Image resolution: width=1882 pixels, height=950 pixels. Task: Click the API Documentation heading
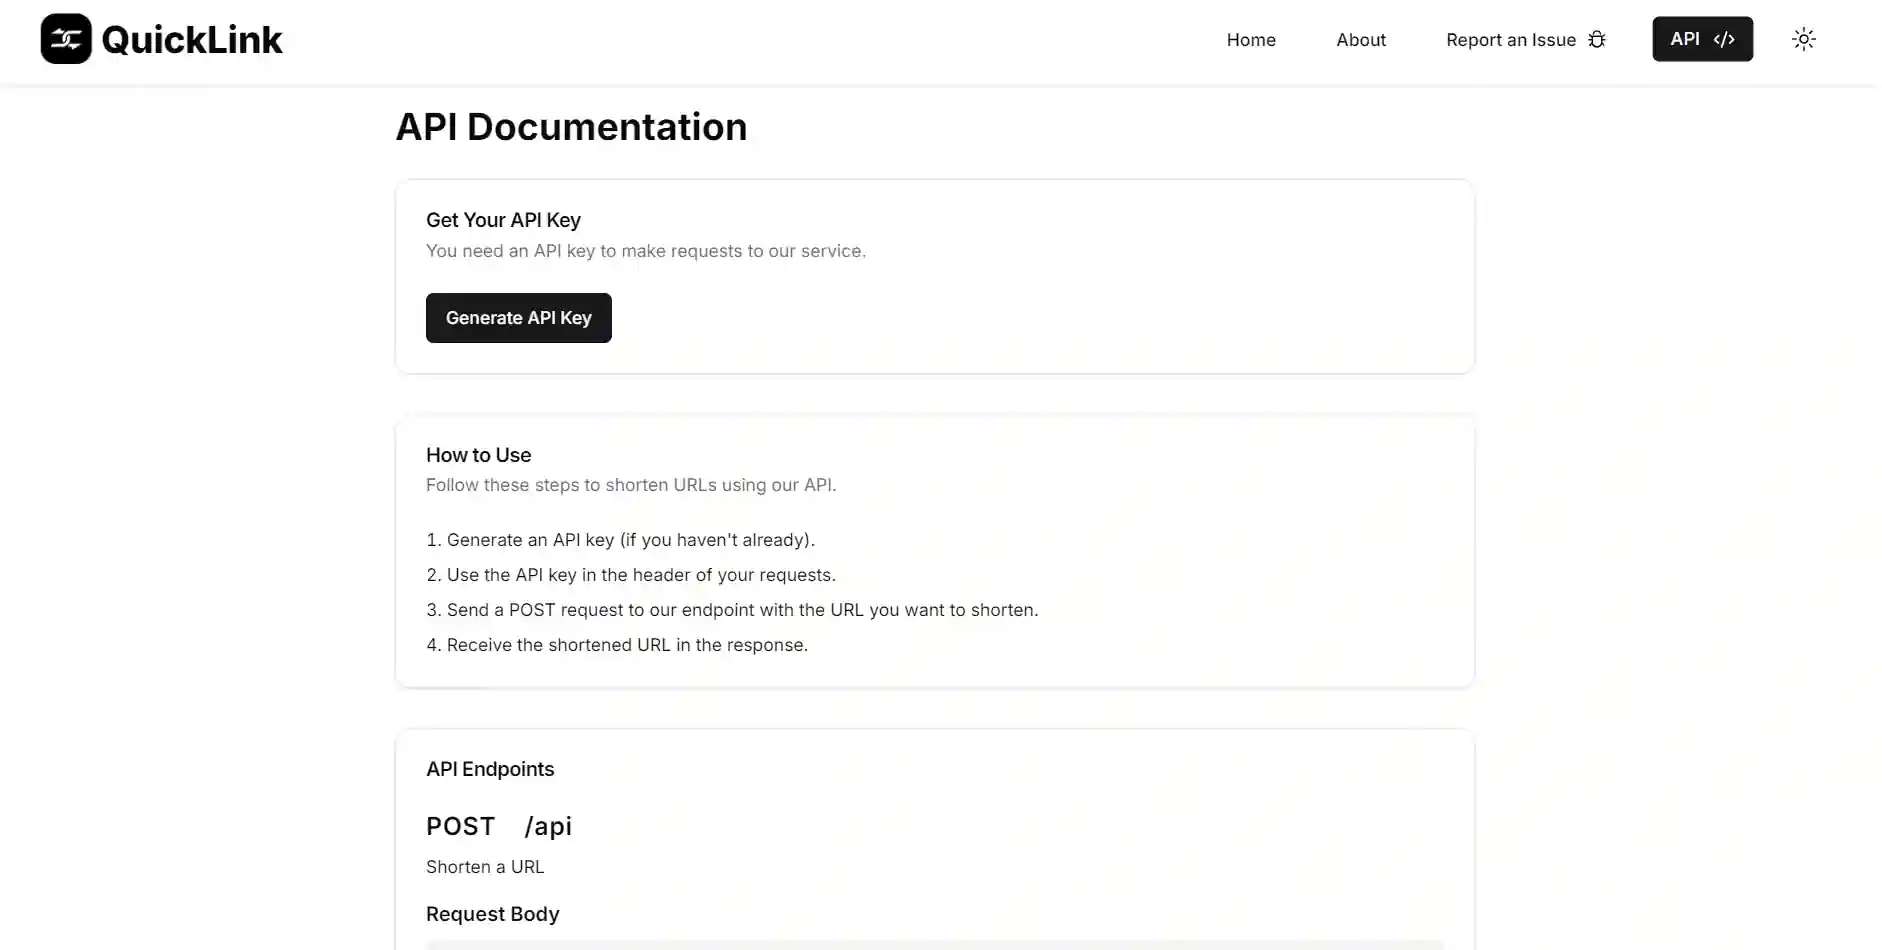point(571,127)
